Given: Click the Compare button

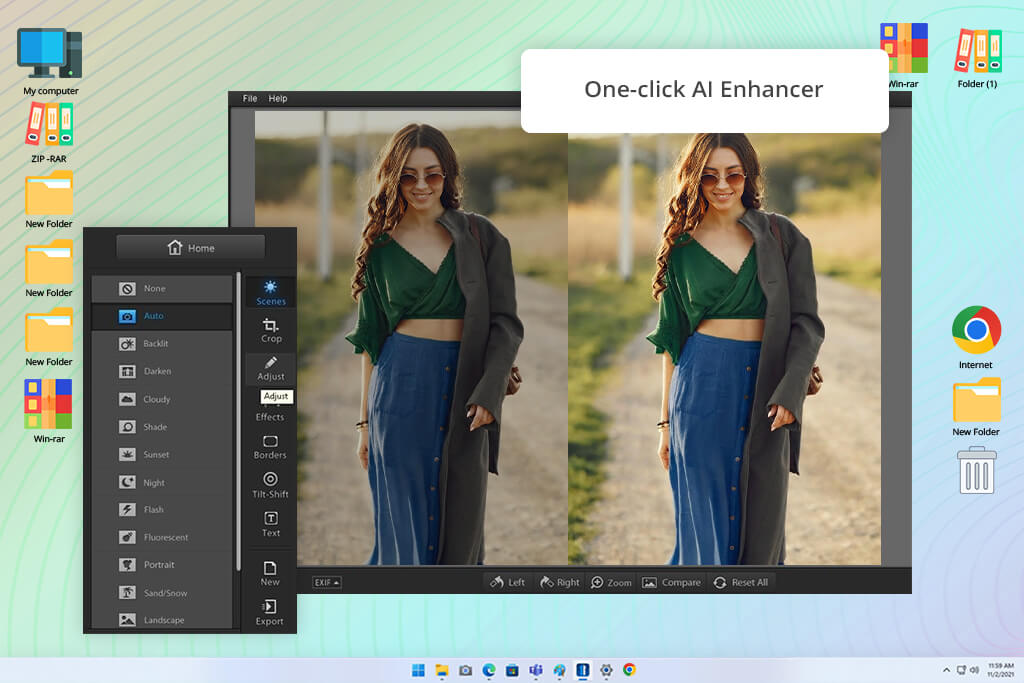Looking at the screenshot, I should (671, 582).
